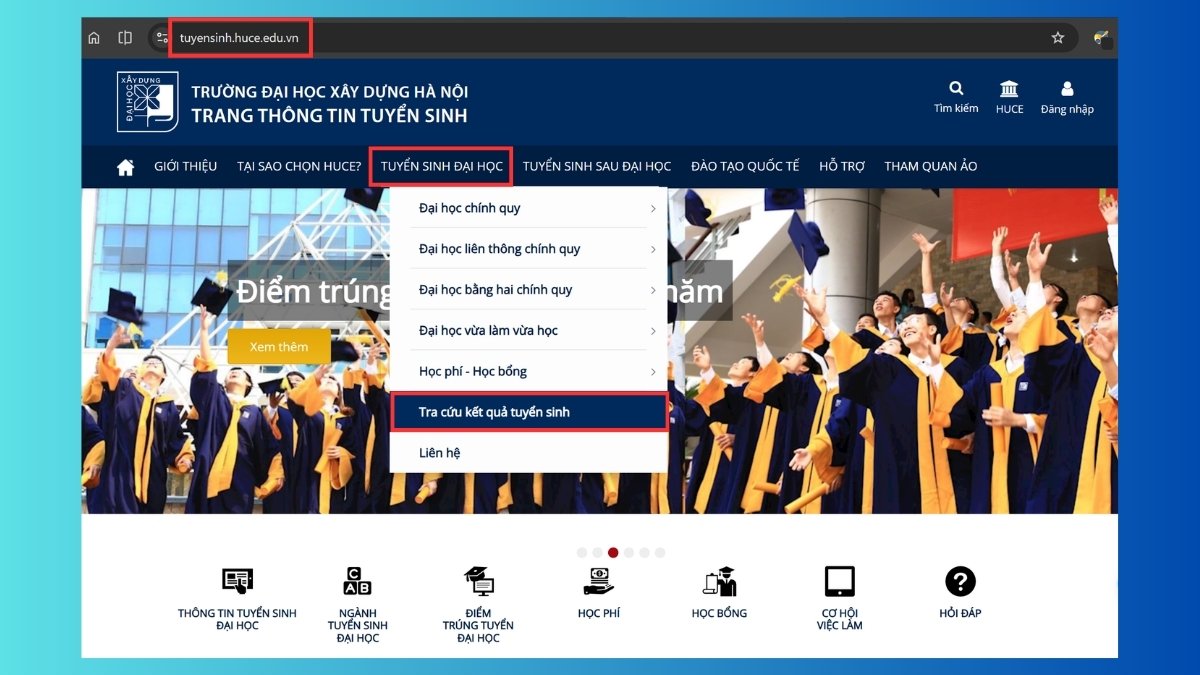Open the Điểm trúng tuyển đại học icon
Viewport: 1200px width, 675px height.
coord(478,580)
